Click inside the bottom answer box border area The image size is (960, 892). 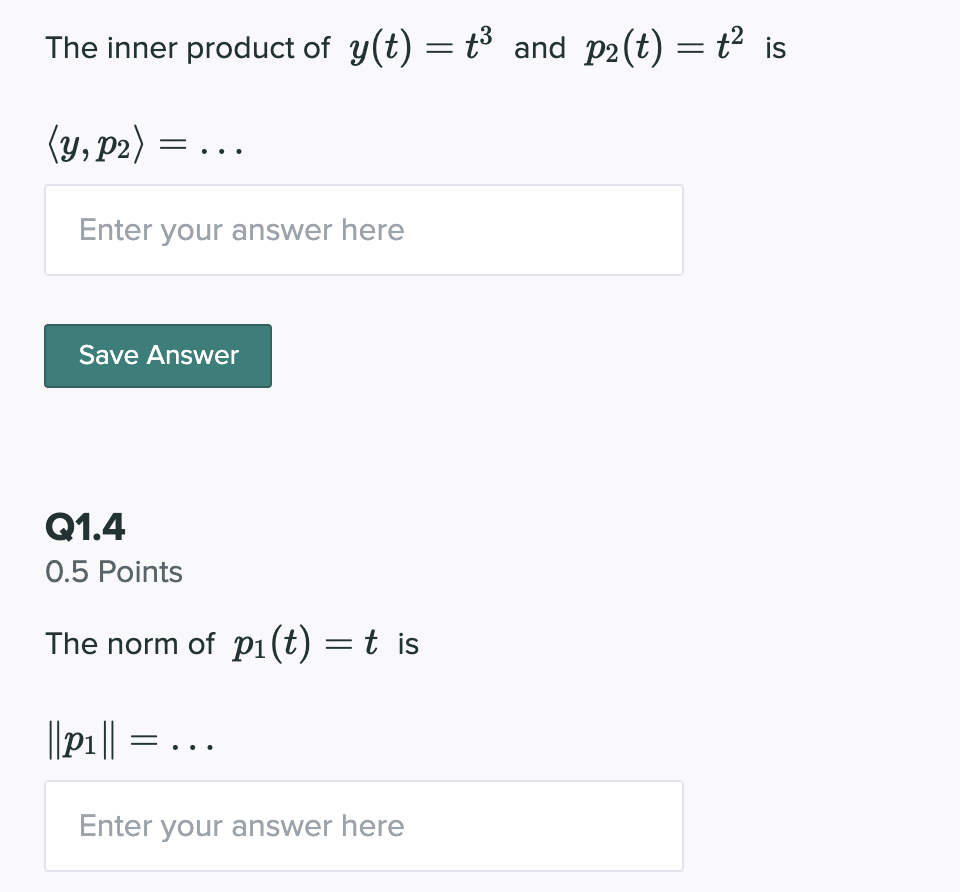point(364,826)
